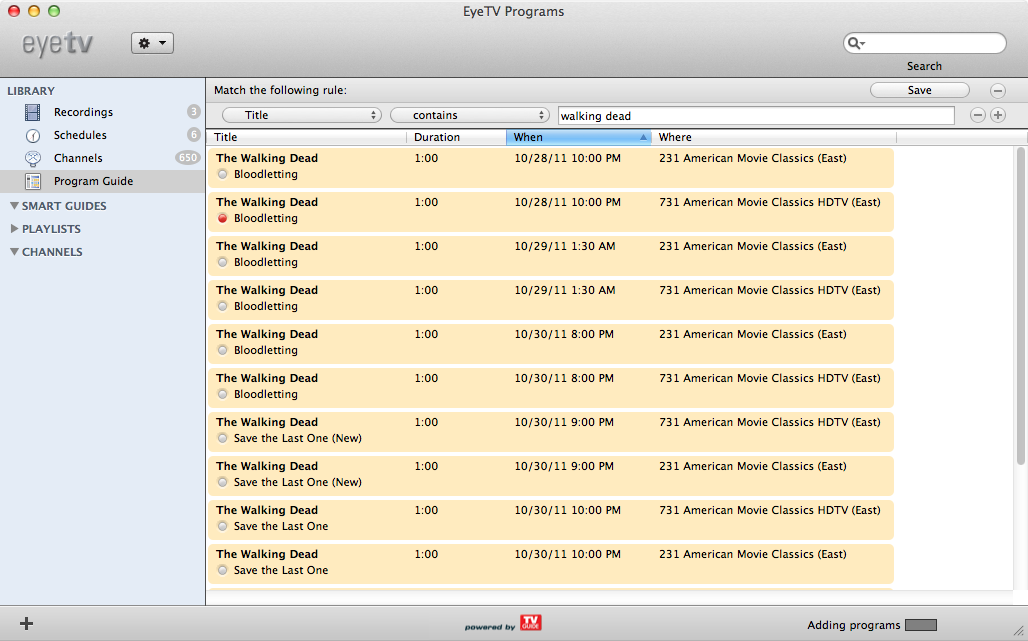Click the Save button

919,90
